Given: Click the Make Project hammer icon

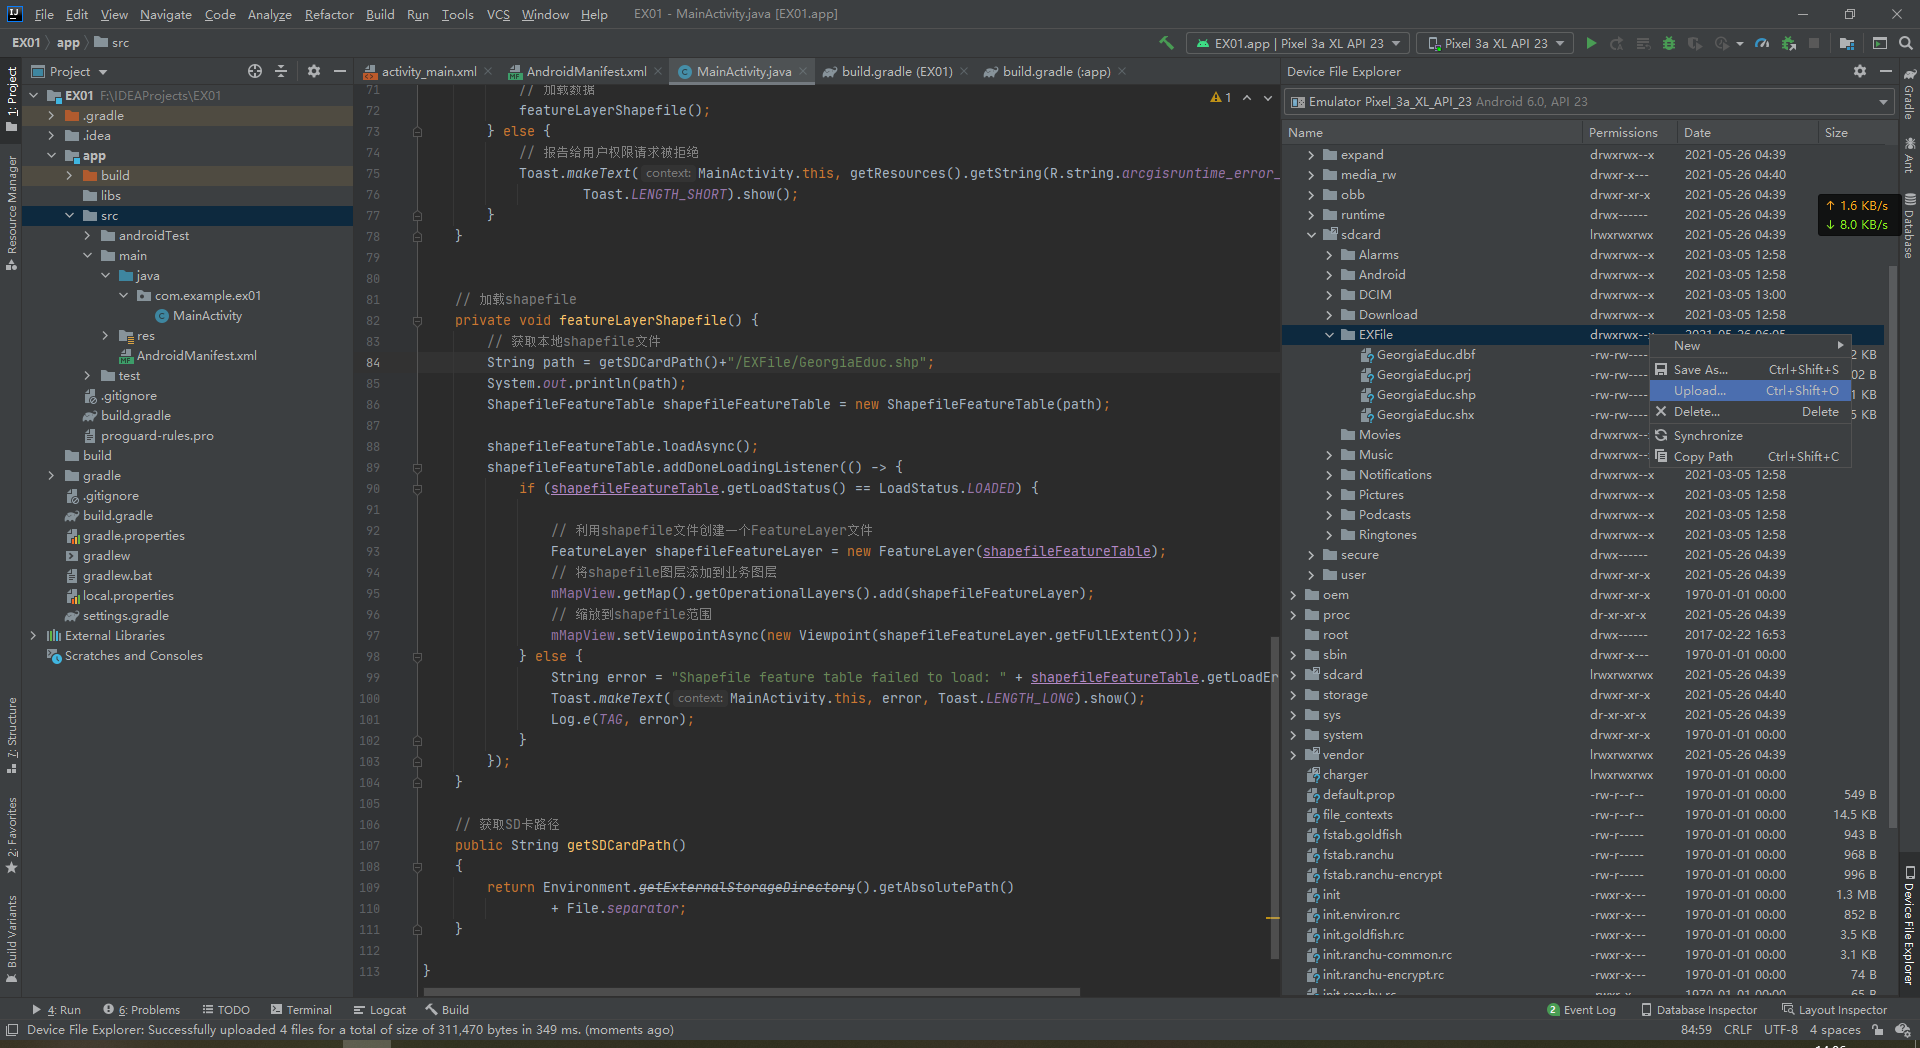Looking at the screenshot, I should click(1166, 43).
